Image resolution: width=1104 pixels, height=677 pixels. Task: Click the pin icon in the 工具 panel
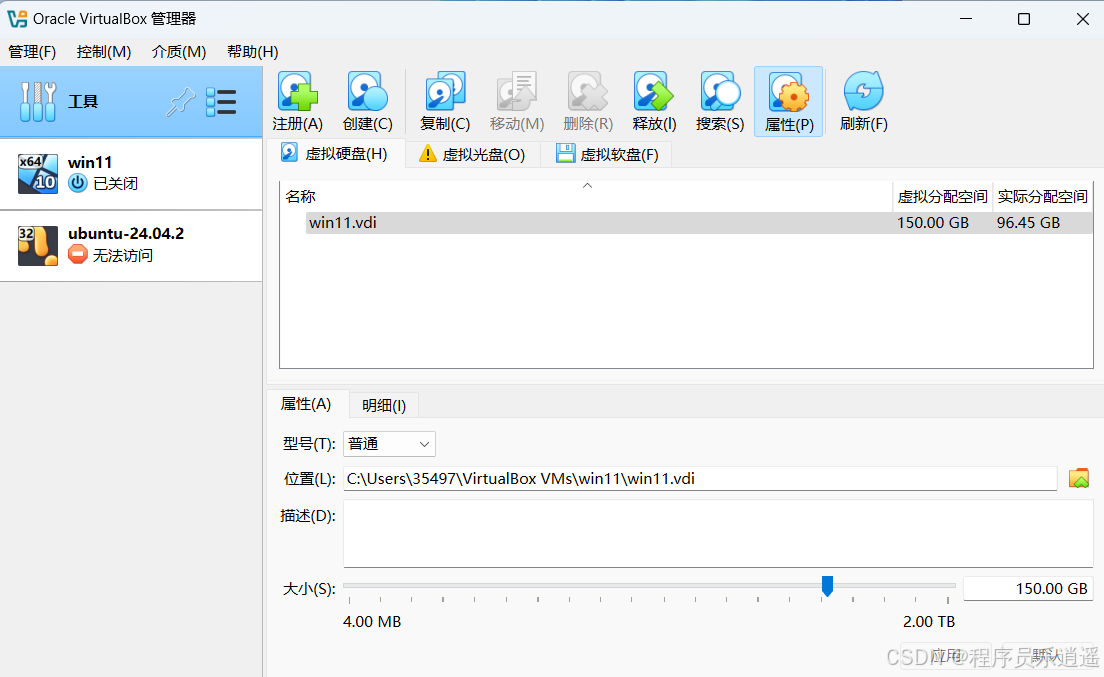coord(180,102)
